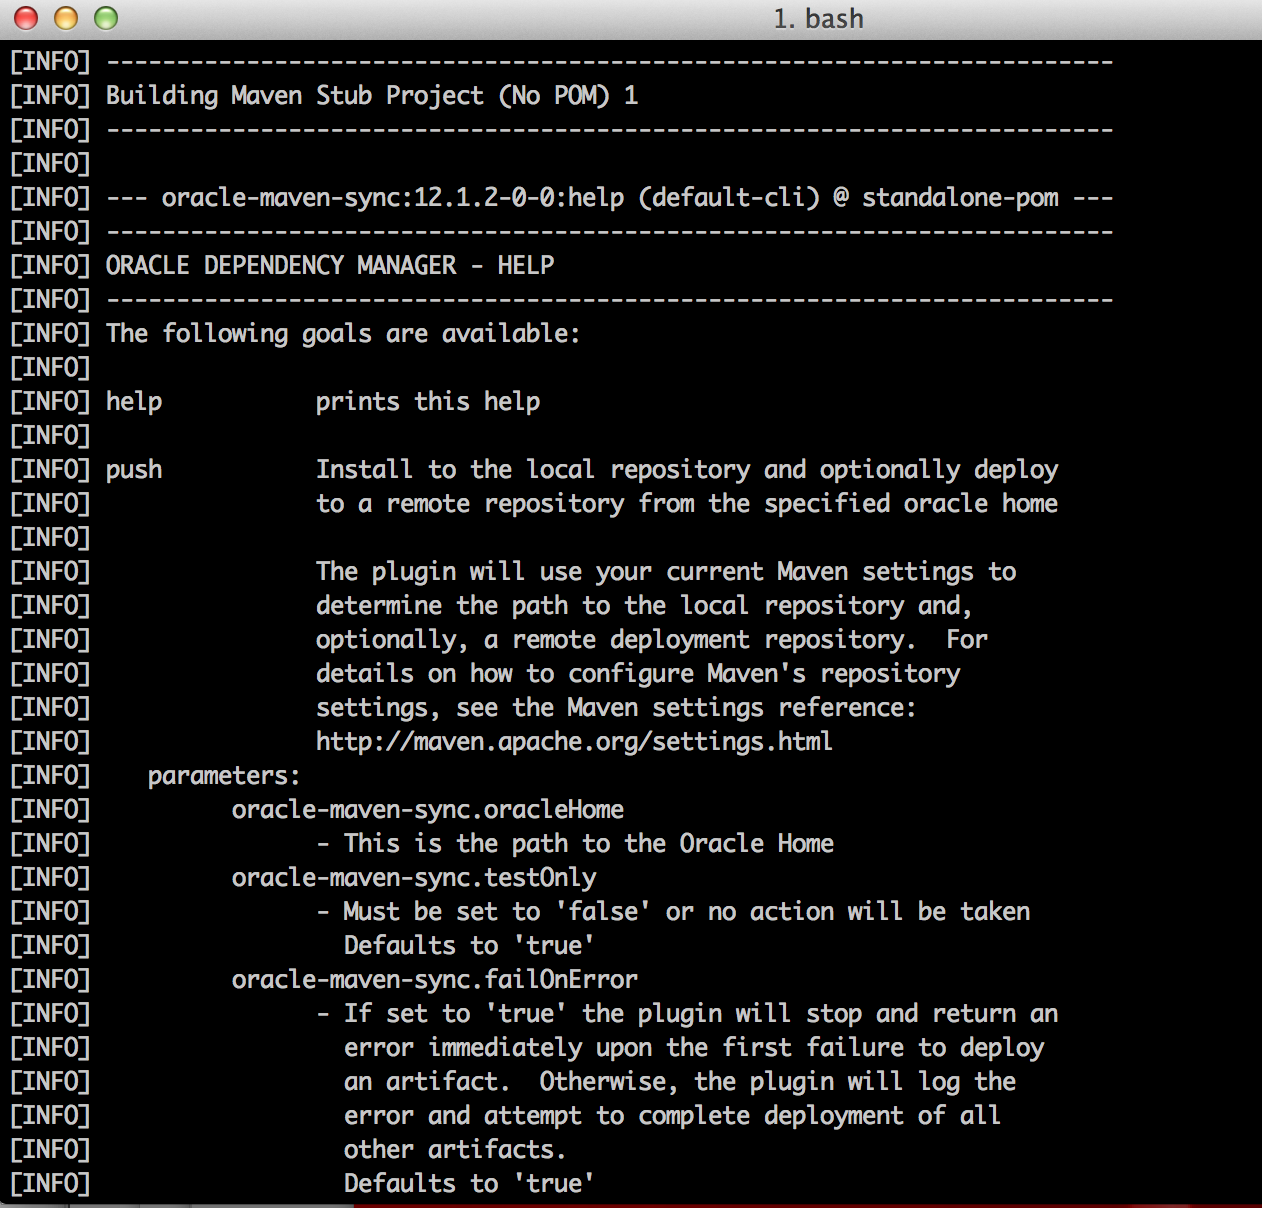Click 'oracle-maven-sync.failOnError' parameter
1262x1208 pixels.
(435, 980)
